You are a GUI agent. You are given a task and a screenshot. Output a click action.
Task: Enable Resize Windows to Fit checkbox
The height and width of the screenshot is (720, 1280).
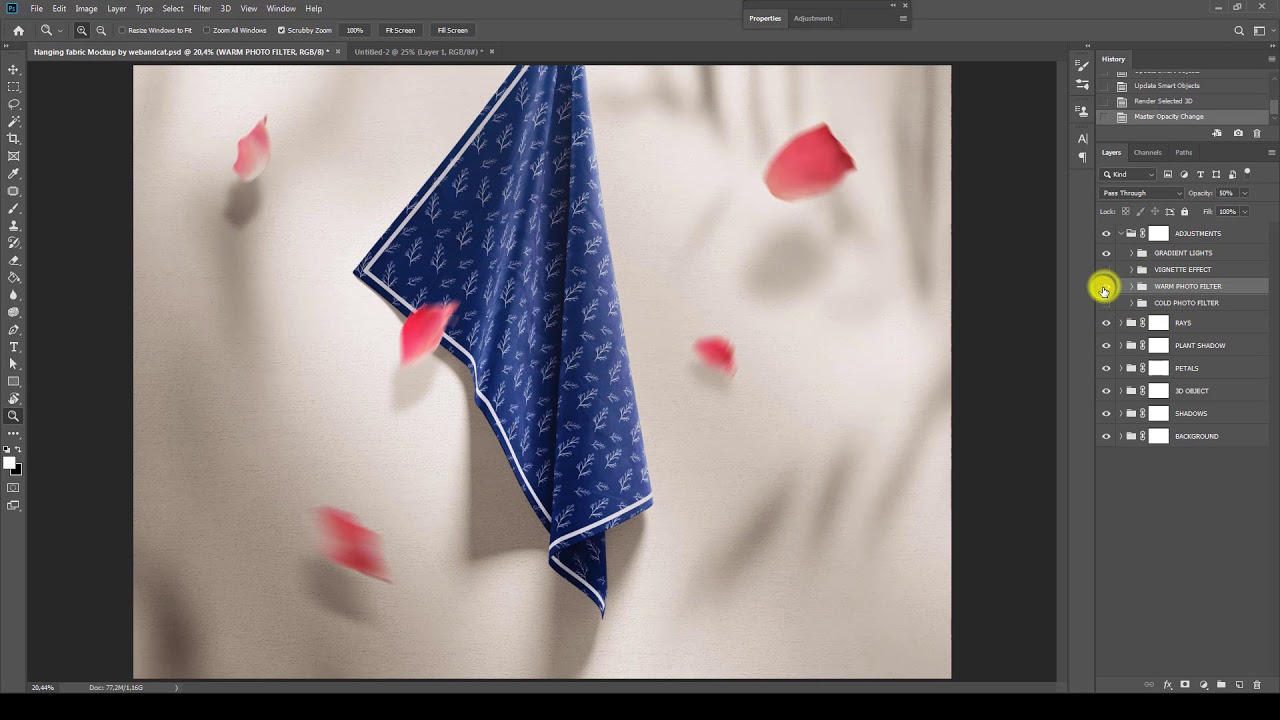pyautogui.click(x=122, y=30)
